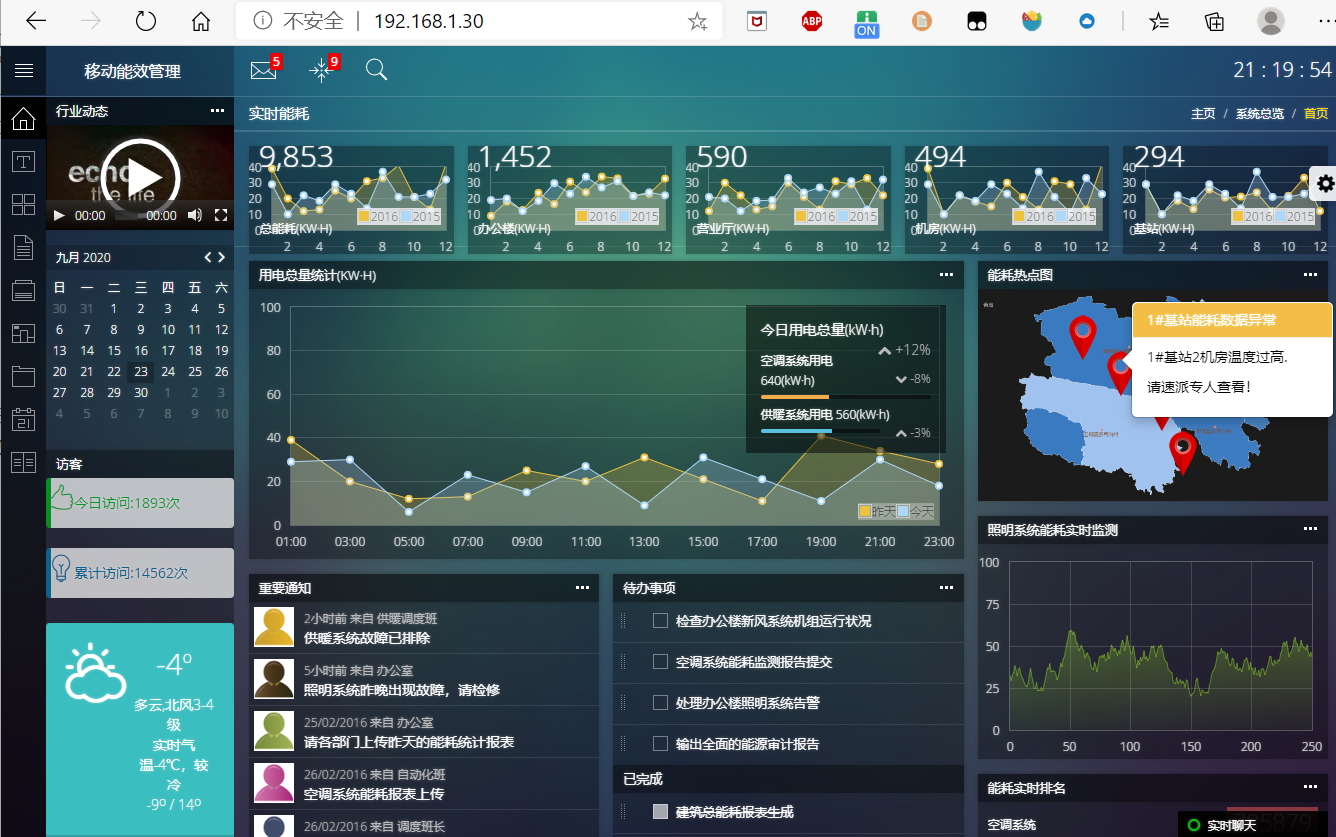Open the ABP Adblock Plus extension
The height and width of the screenshot is (837, 1336).
coord(812,21)
